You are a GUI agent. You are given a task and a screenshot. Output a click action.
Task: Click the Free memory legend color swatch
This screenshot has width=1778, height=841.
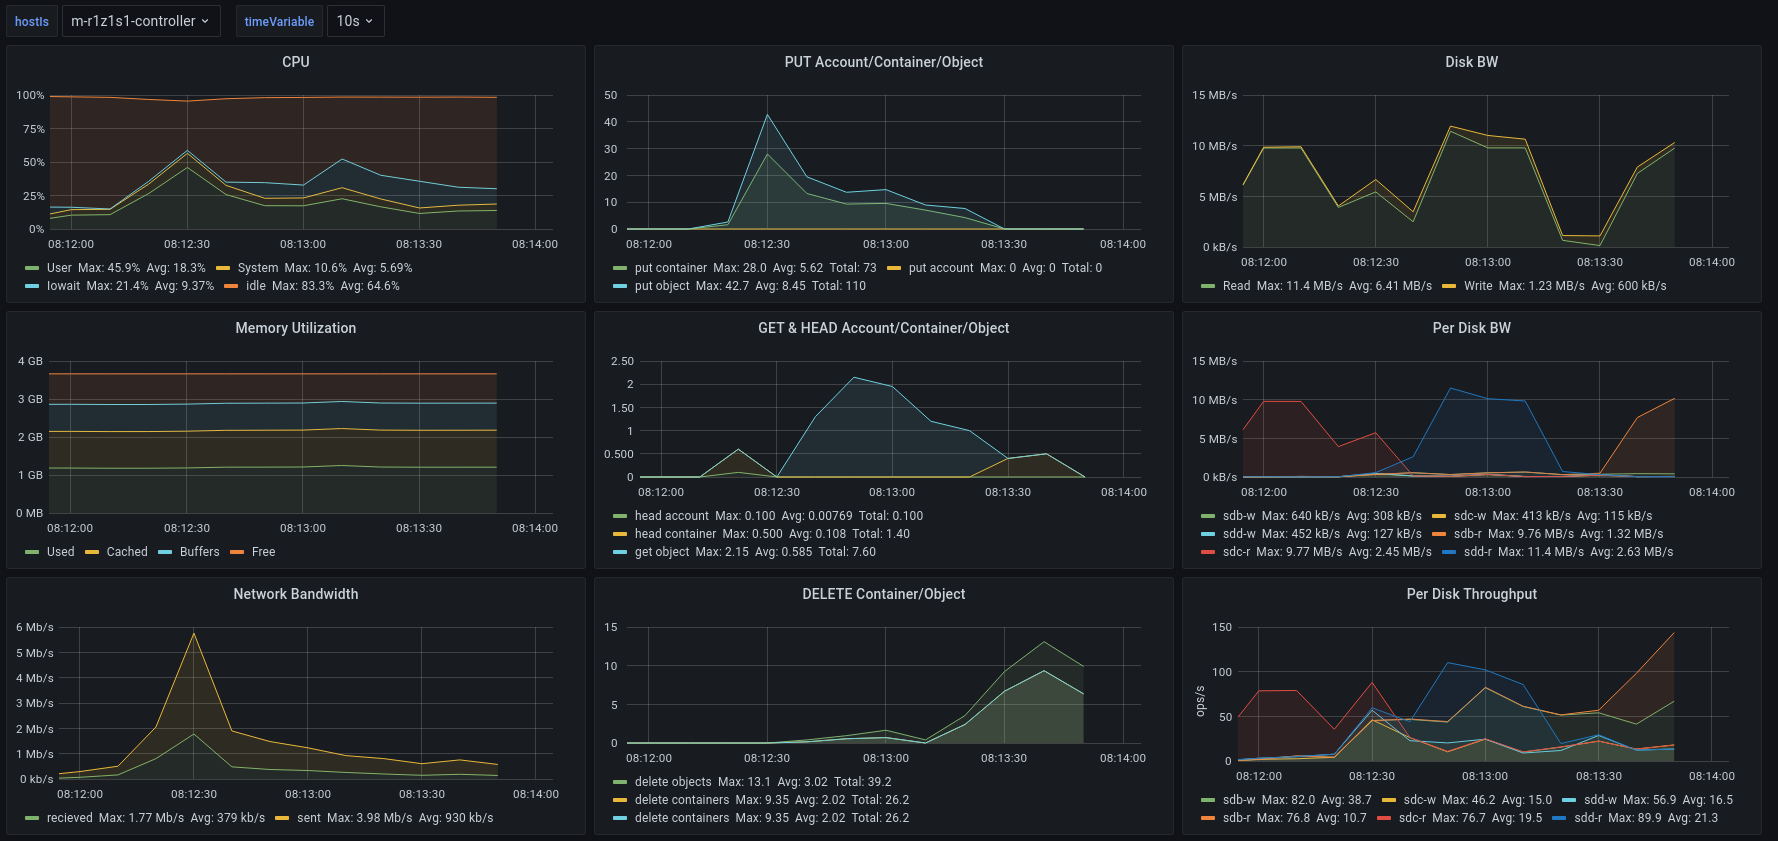point(237,552)
